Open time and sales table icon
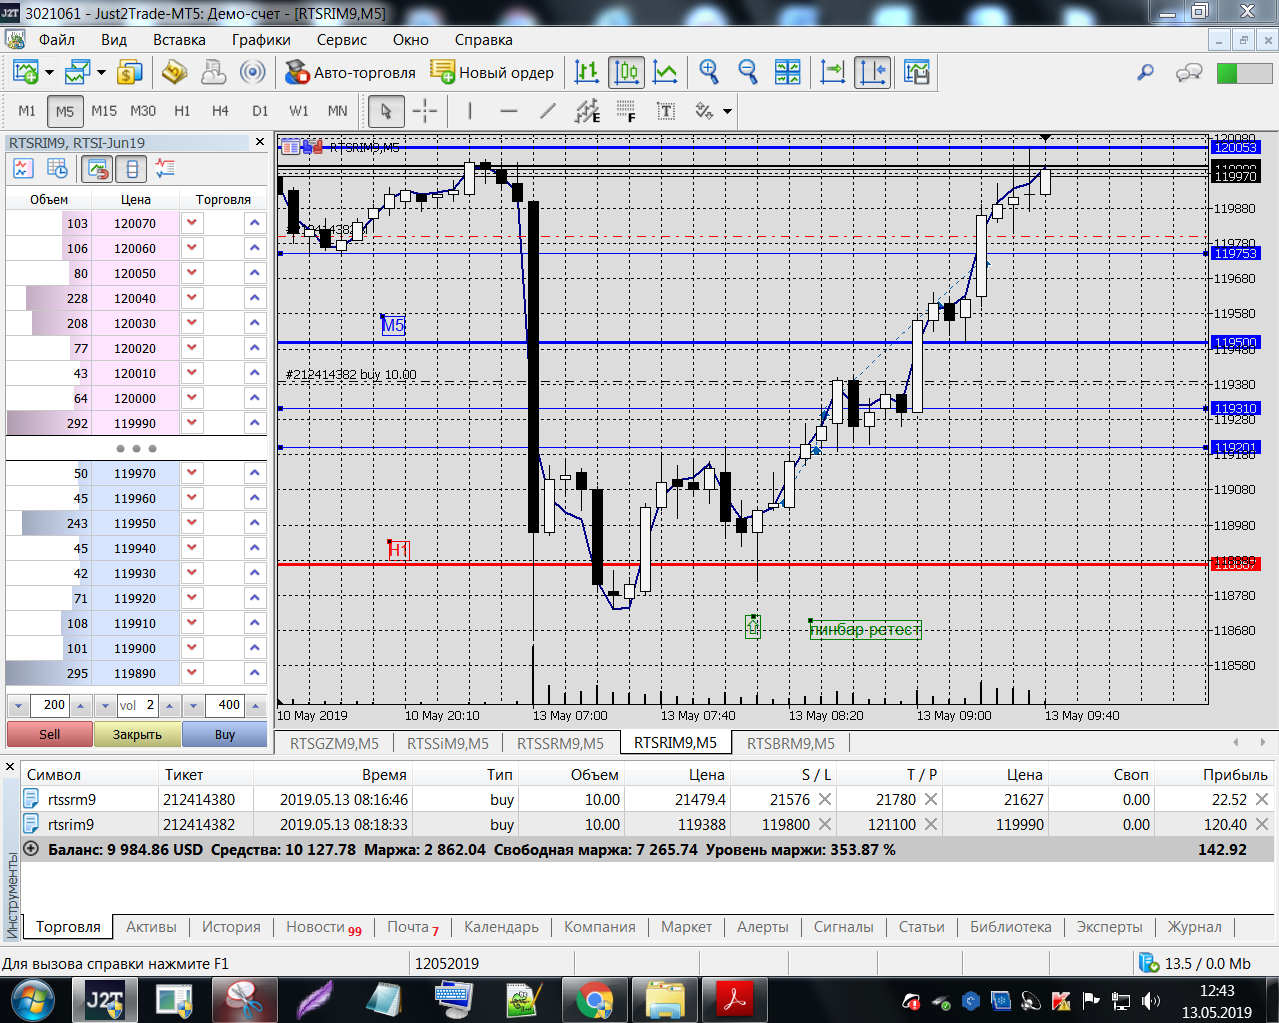The width and height of the screenshot is (1279, 1023). [x=57, y=169]
